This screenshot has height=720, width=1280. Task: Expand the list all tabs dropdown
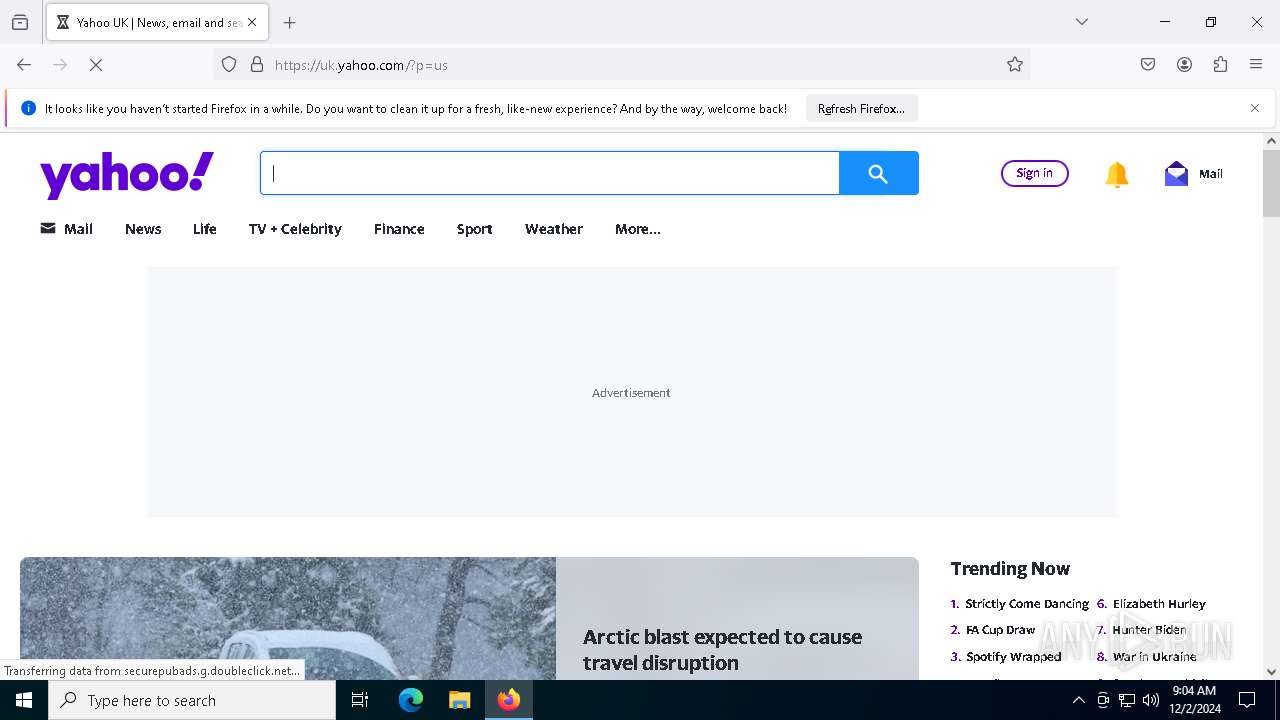(1082, 22)
